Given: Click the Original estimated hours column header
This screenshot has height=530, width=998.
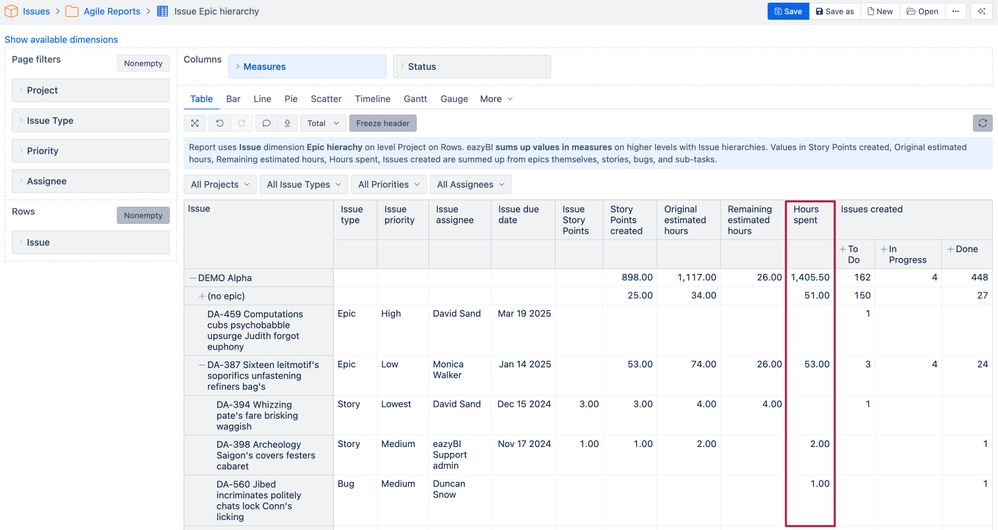Looking at the screenshot, I should coord(689,220).
